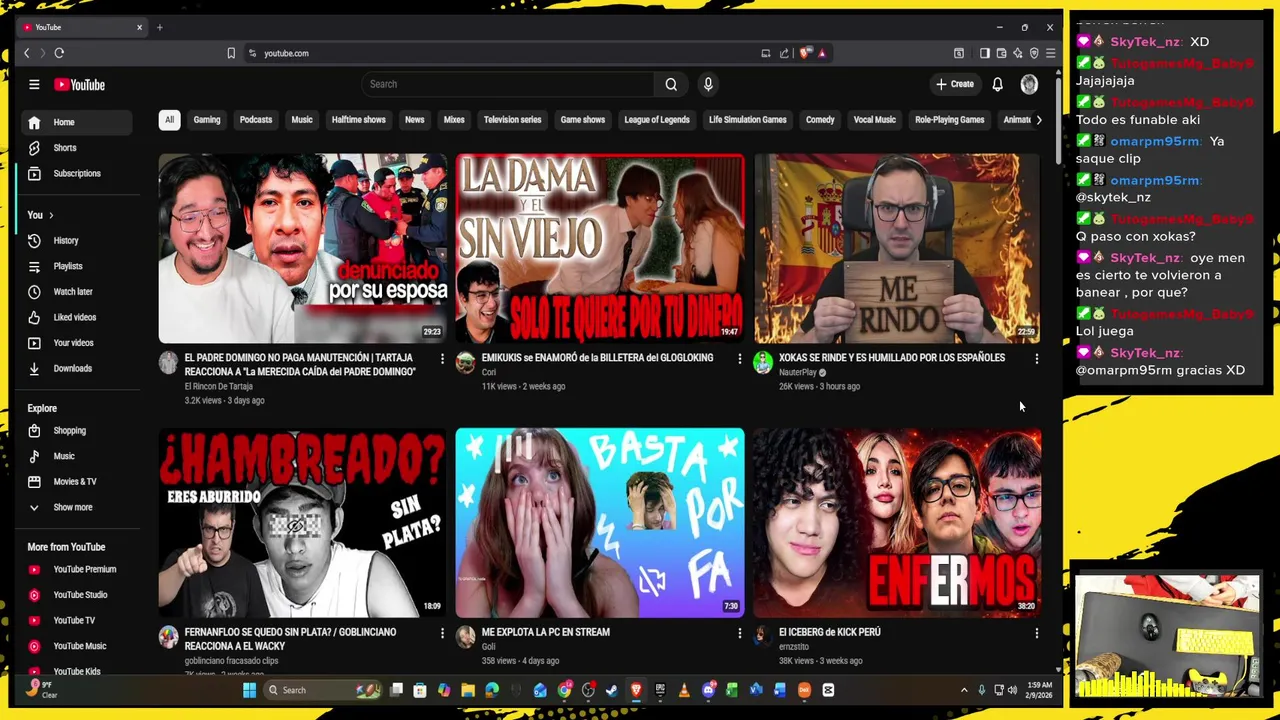Click in the YouTube search field
The image size is (1280, 720).
(508, 84)
